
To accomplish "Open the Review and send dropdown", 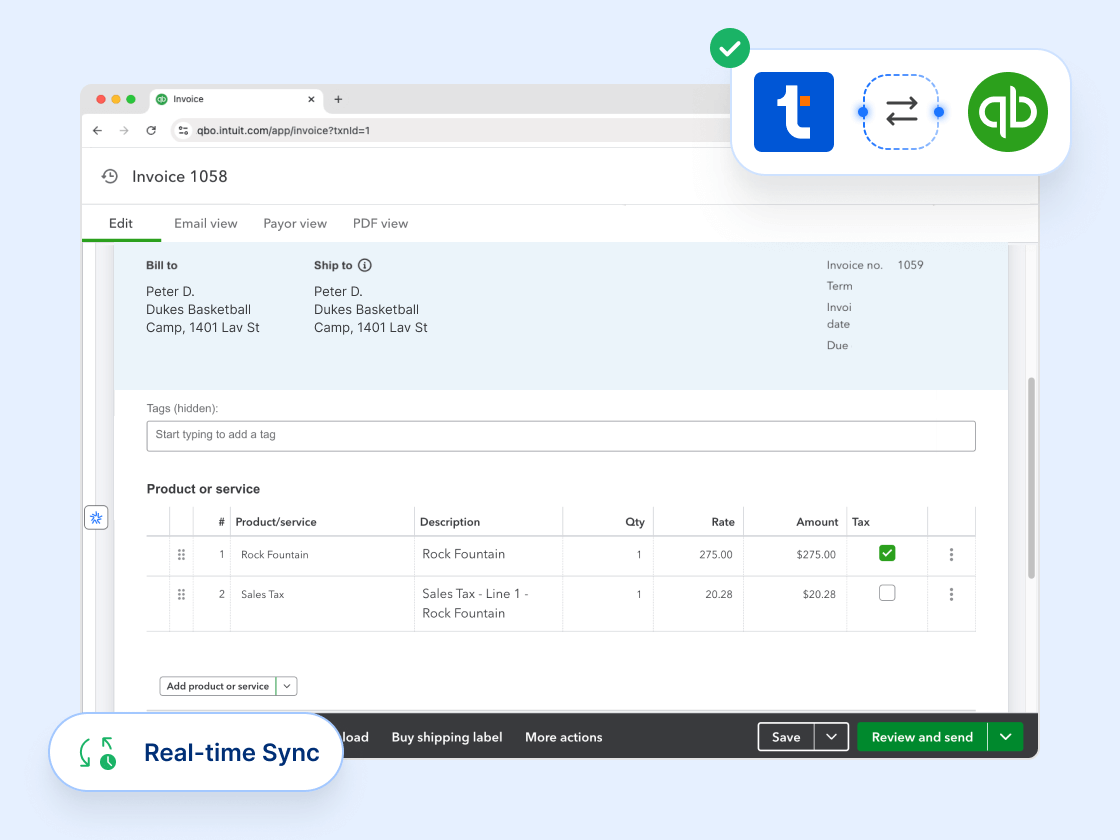I will click(x=1006, y=737).
